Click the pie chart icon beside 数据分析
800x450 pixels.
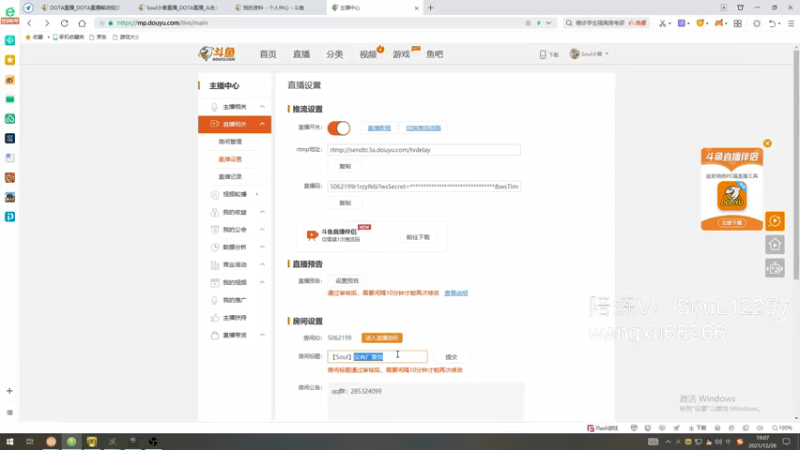(214, 247)
